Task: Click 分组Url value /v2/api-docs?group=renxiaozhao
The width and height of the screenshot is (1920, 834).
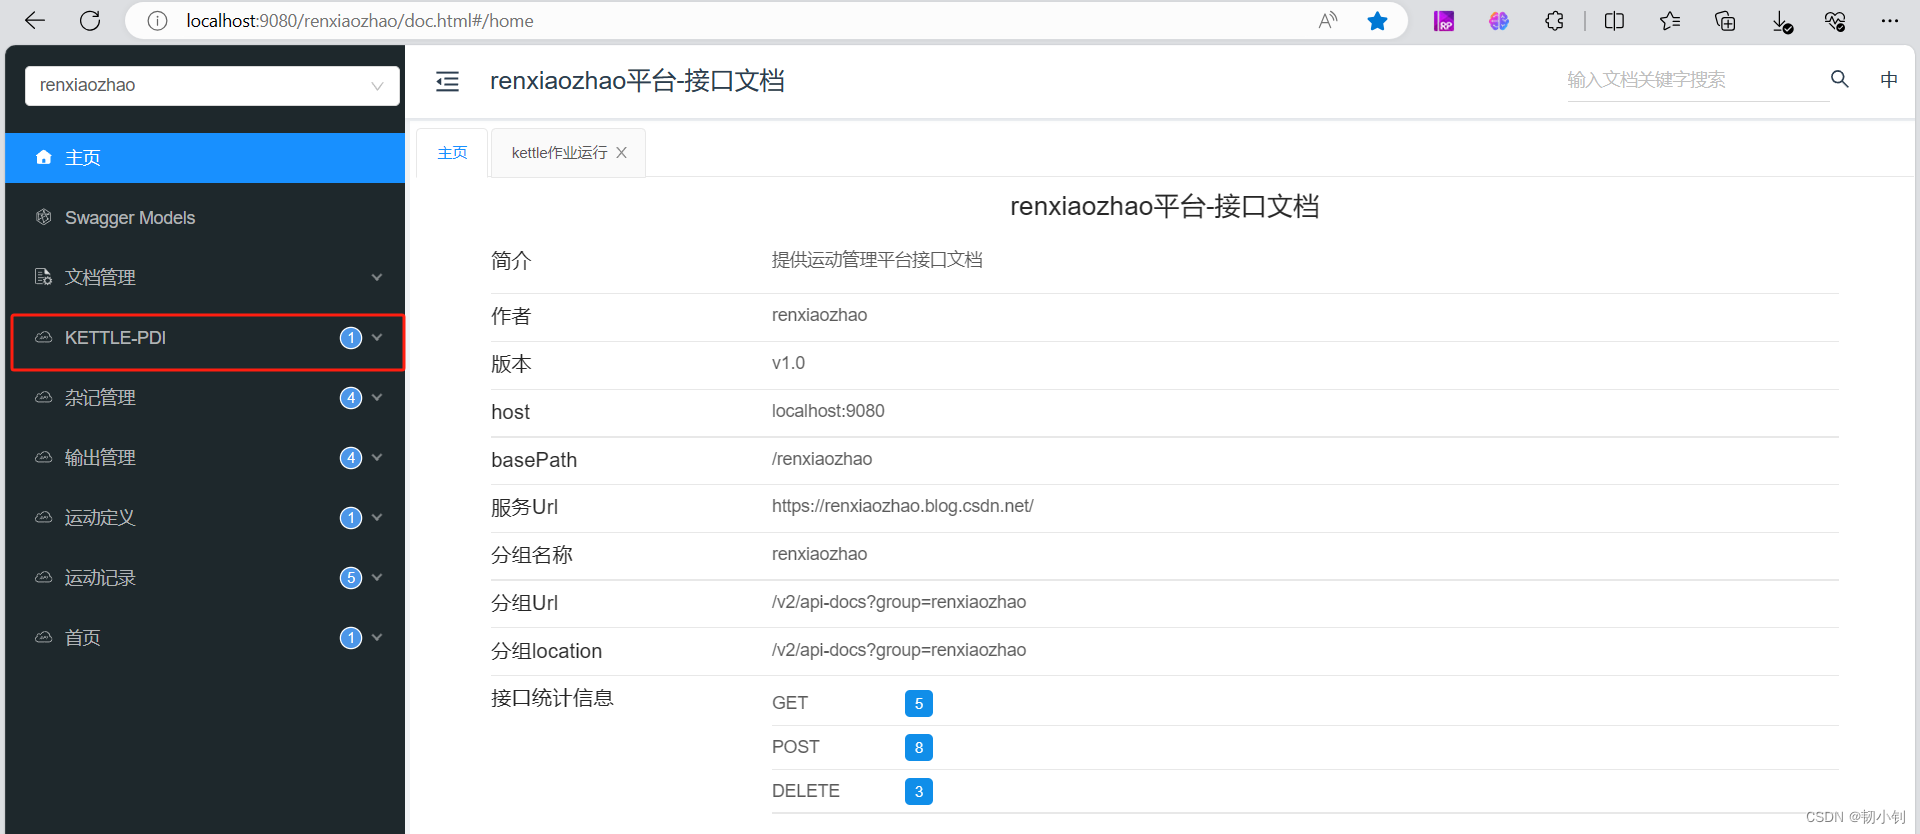Action: pos(899,602)
